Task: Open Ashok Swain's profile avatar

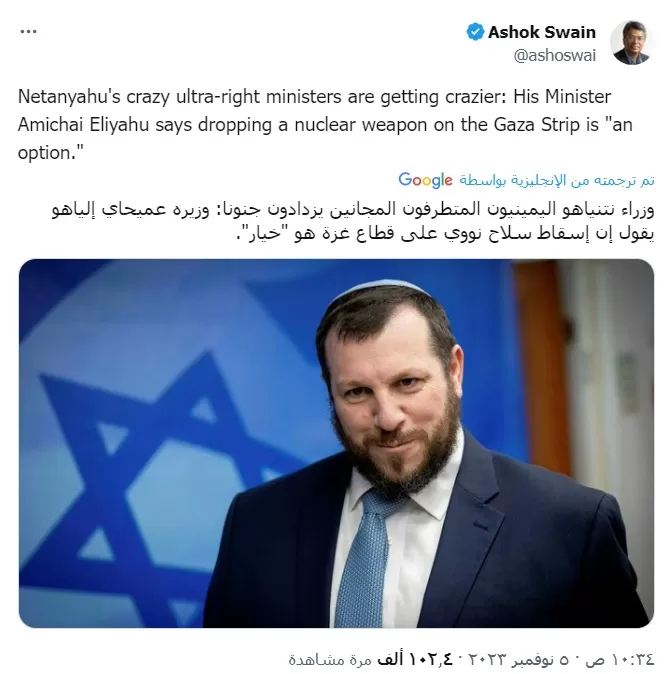Action: [631, 43]
